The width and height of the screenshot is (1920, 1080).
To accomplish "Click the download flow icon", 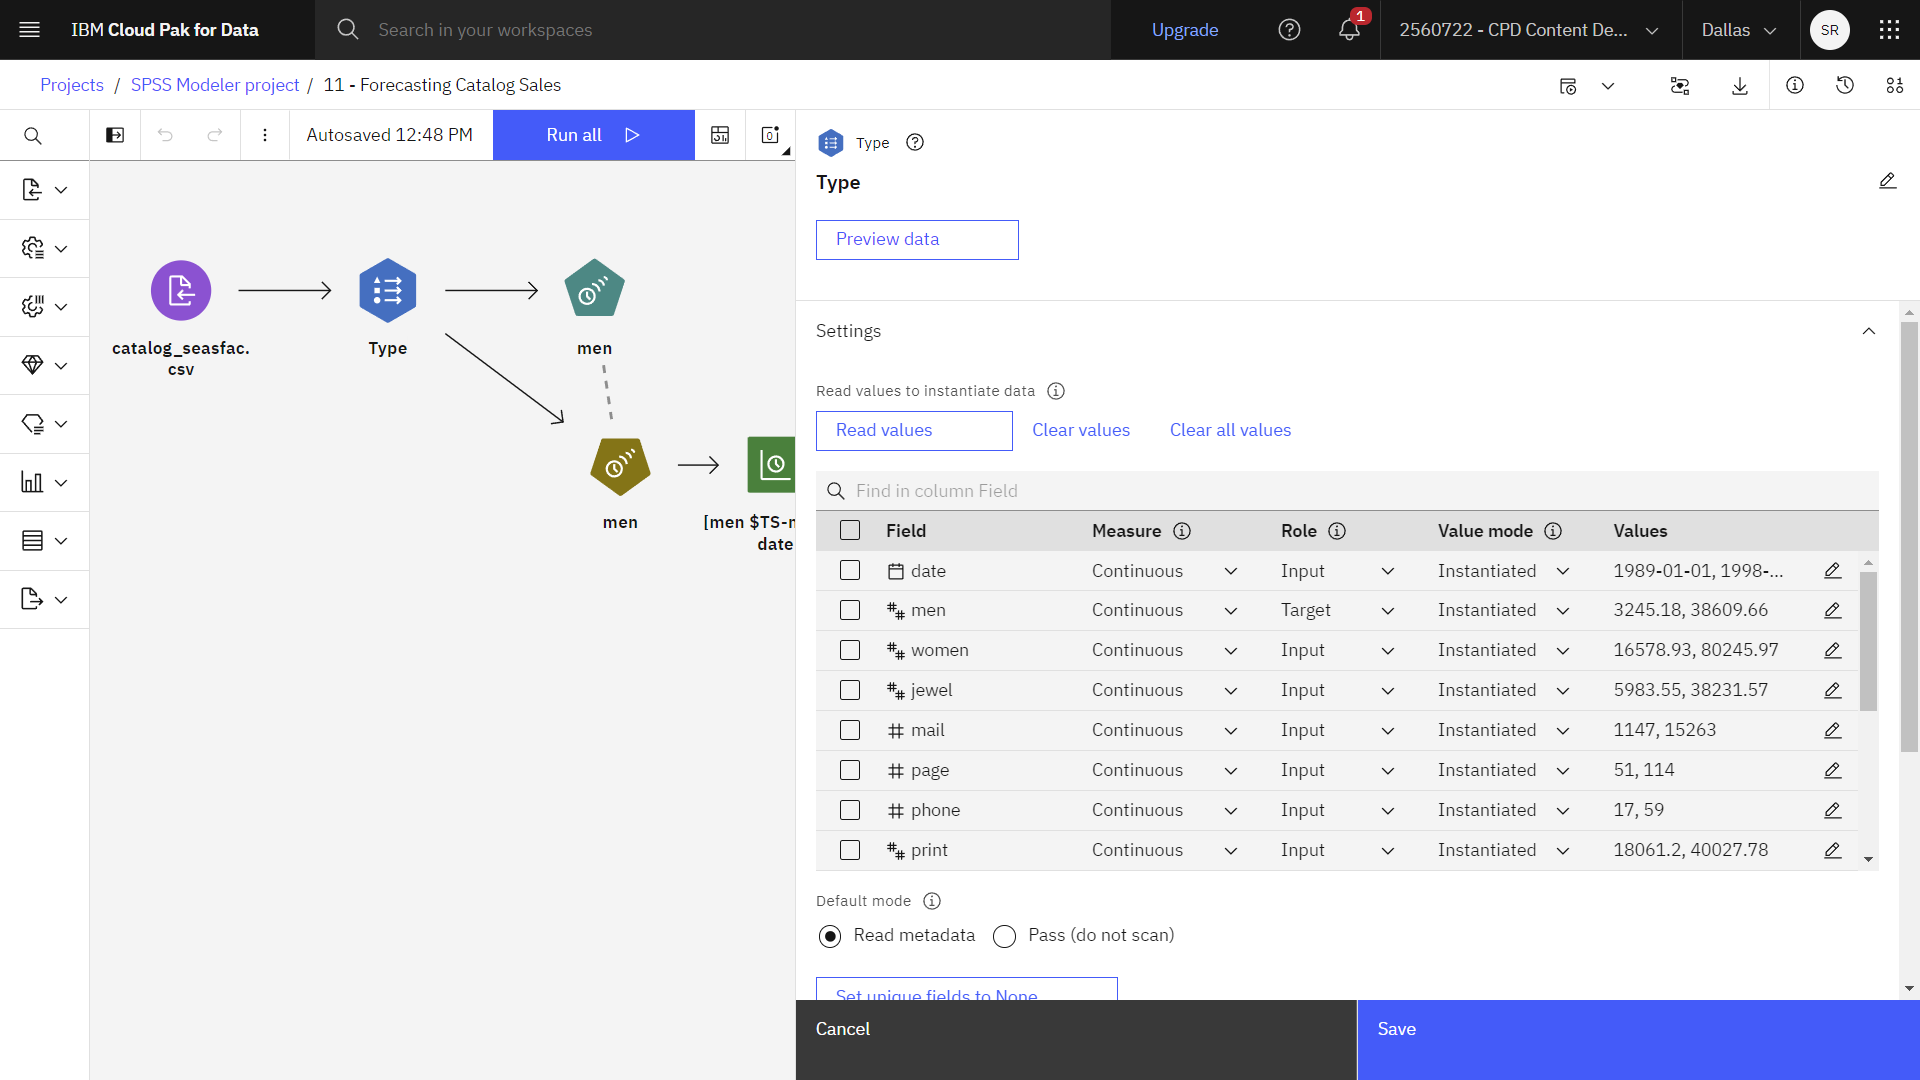I will (1740, 86).
